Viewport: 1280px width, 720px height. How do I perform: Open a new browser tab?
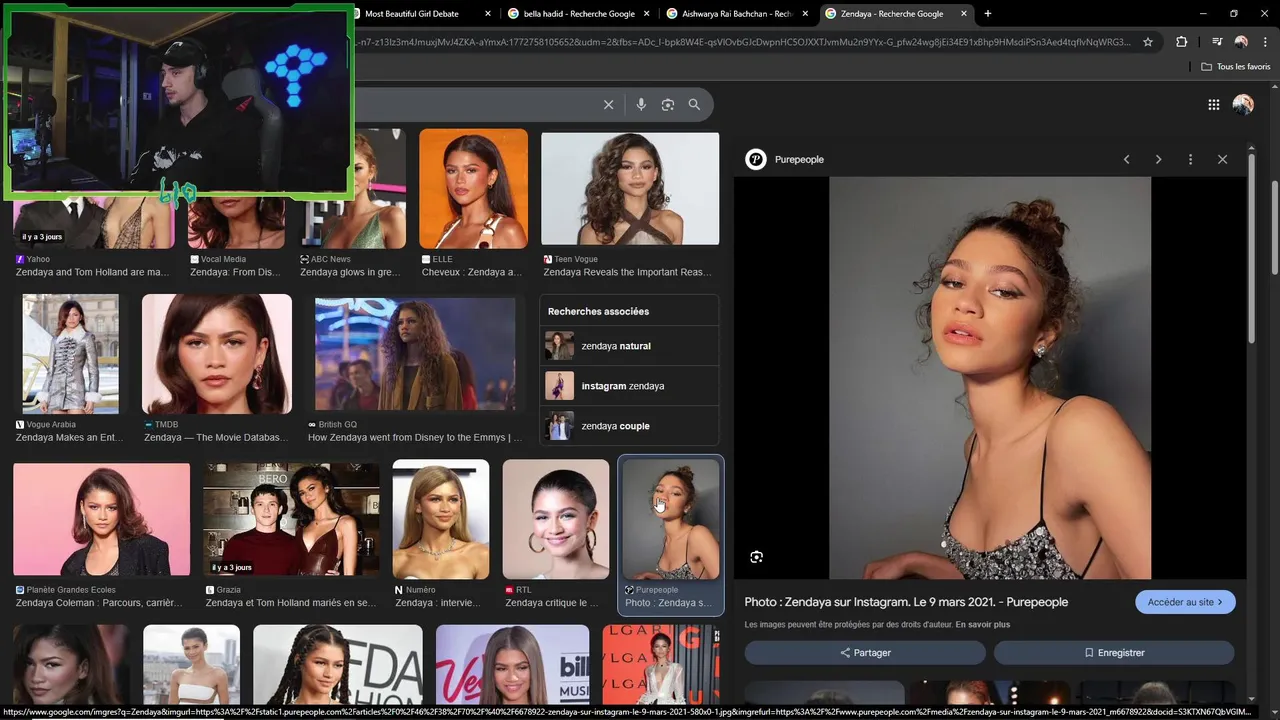988,13
